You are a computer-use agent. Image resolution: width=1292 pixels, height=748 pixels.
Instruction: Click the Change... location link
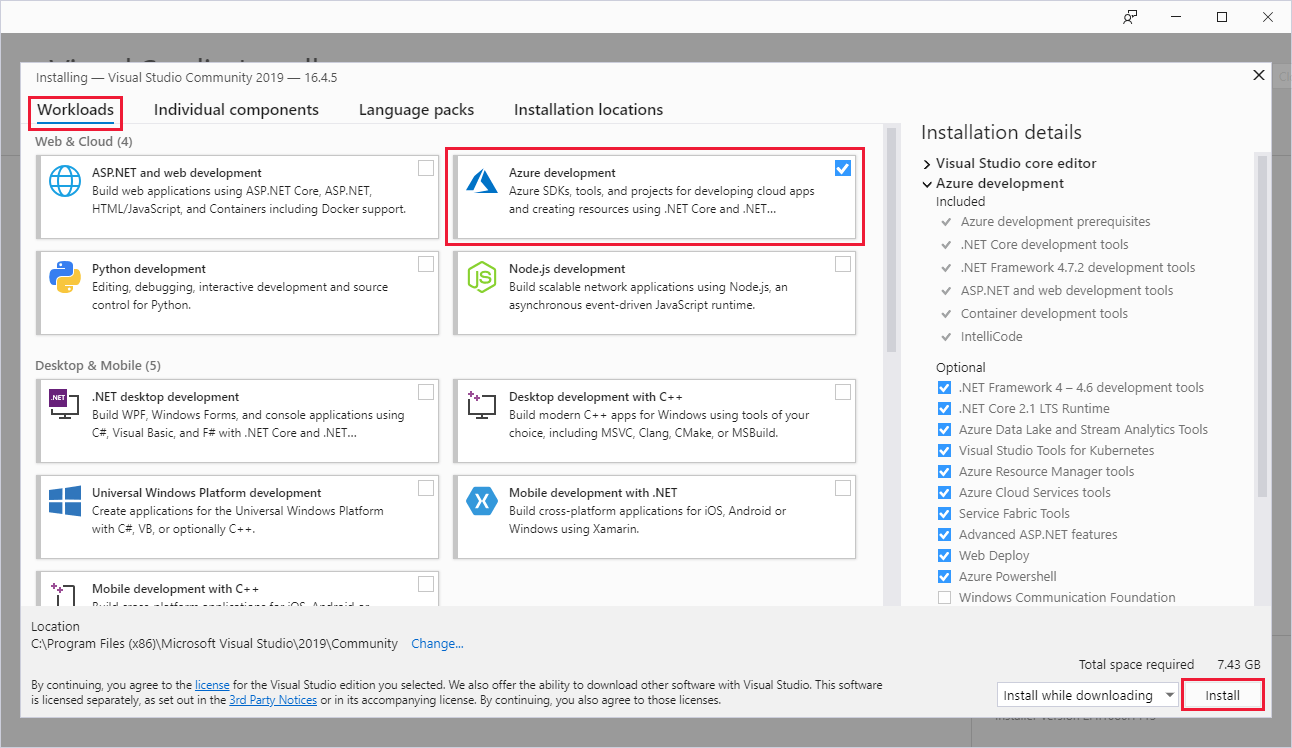tap(437, 644)
